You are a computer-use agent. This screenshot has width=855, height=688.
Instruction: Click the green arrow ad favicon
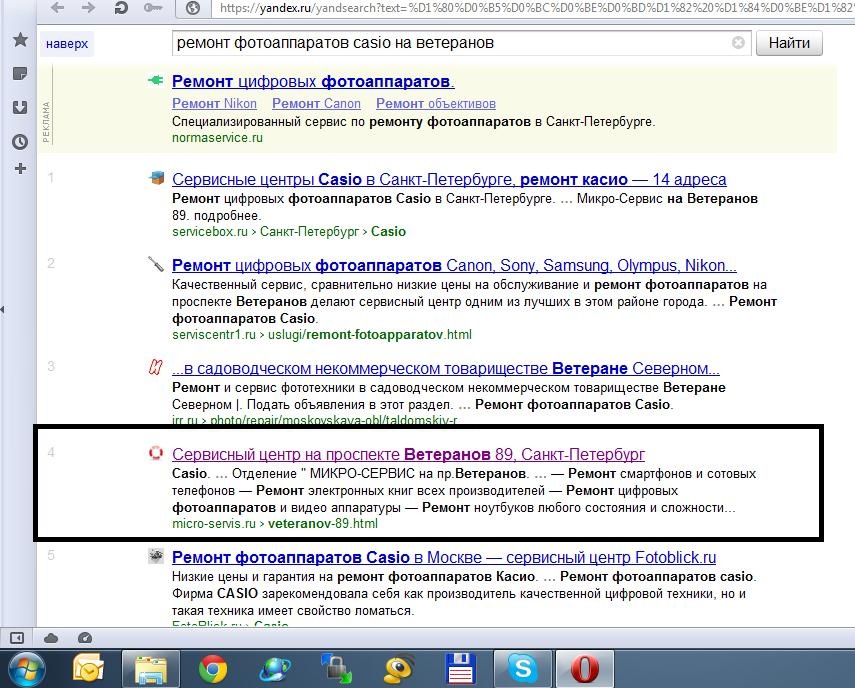click(155, 81)
